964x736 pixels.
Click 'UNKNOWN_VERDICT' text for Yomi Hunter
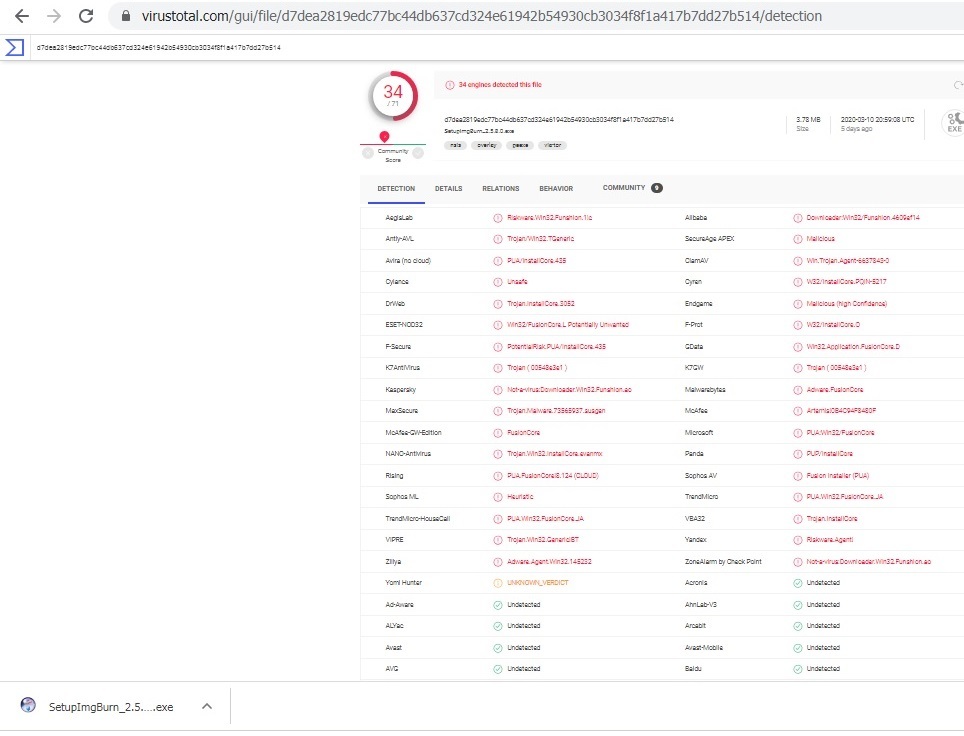coord(537,583)
